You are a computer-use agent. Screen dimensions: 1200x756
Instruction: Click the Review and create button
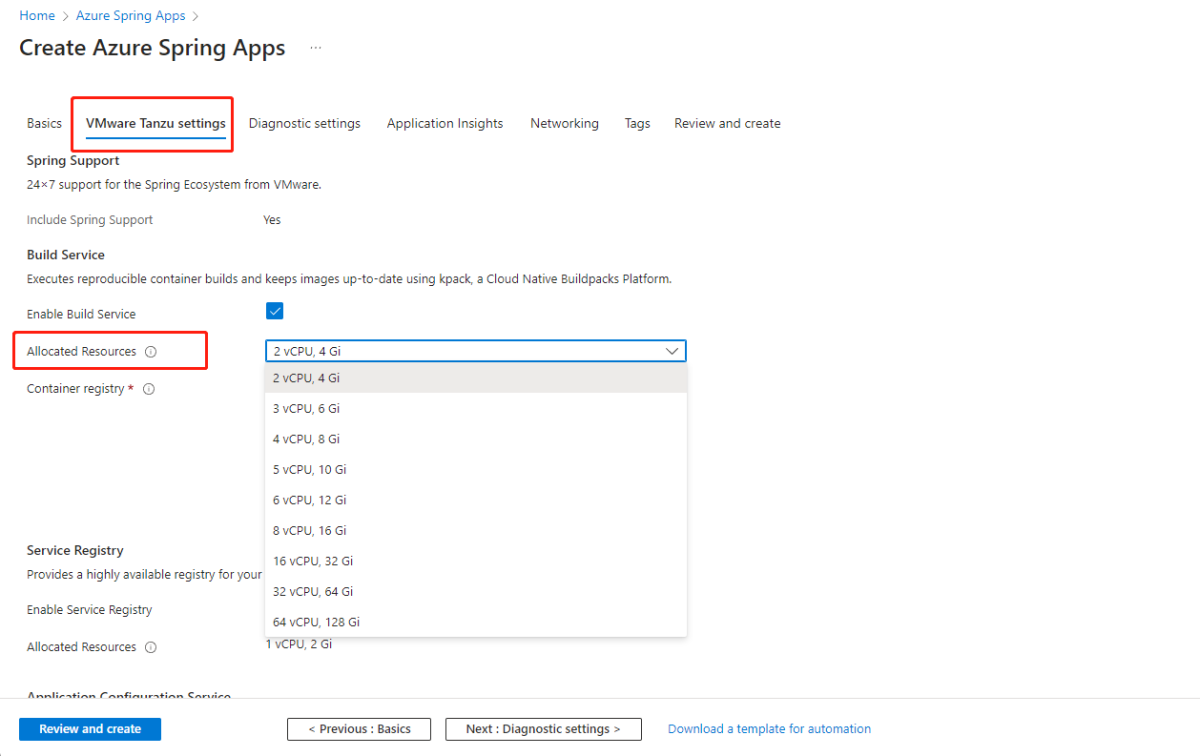(x=90, y=729)
